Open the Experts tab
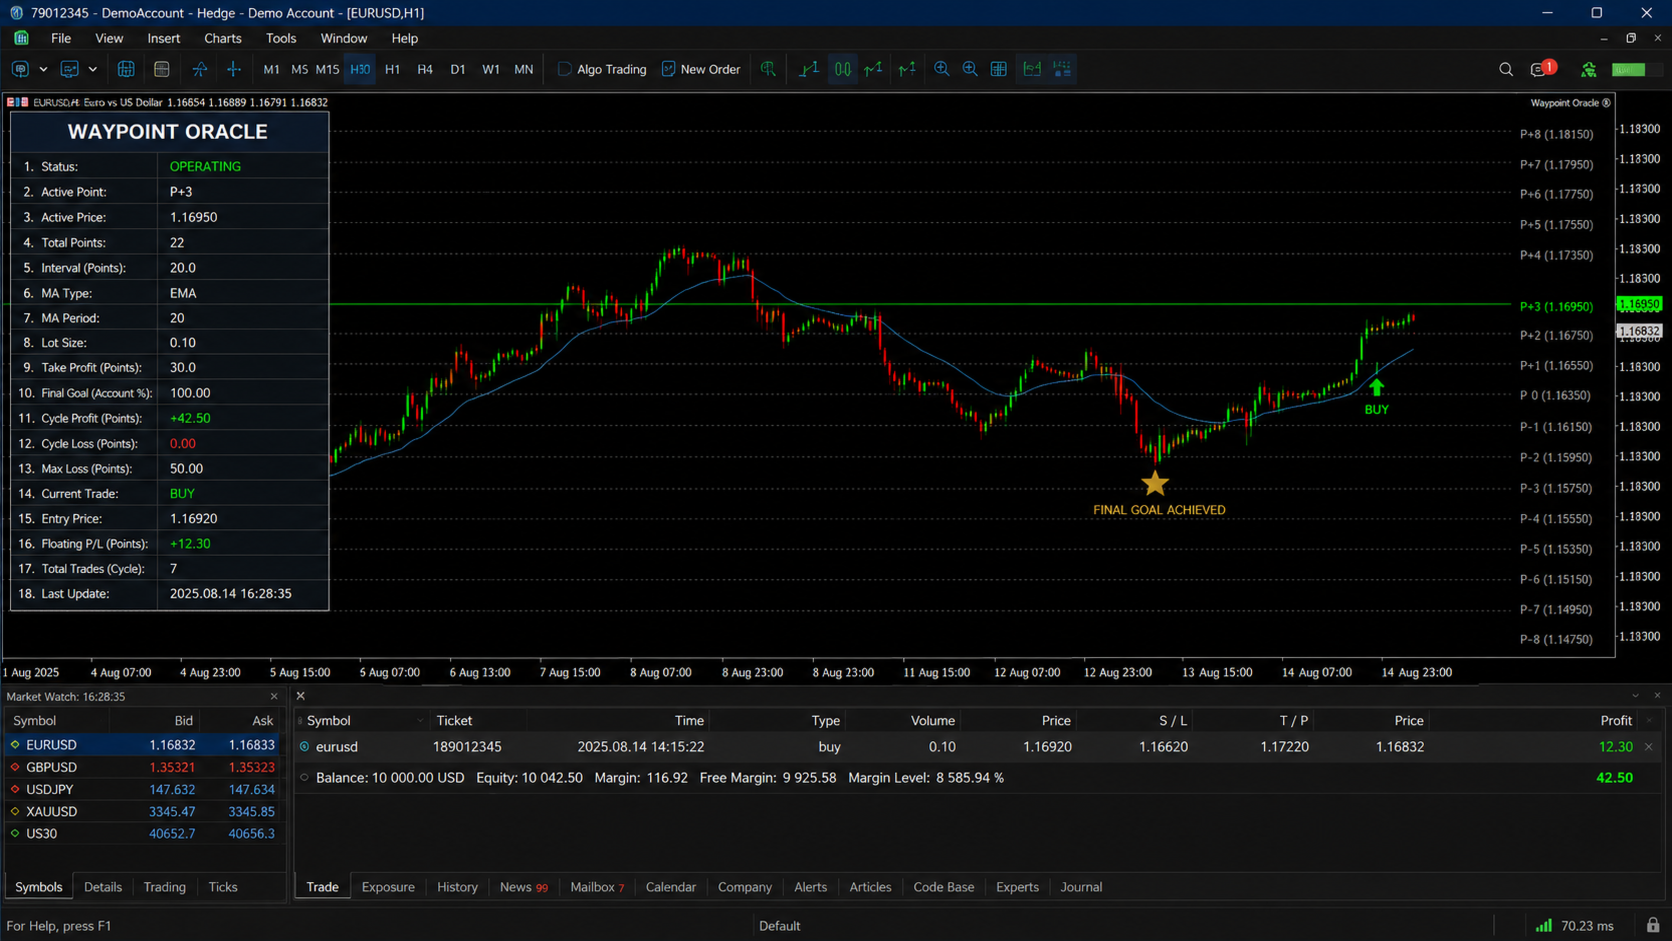 coord(1017,887)
